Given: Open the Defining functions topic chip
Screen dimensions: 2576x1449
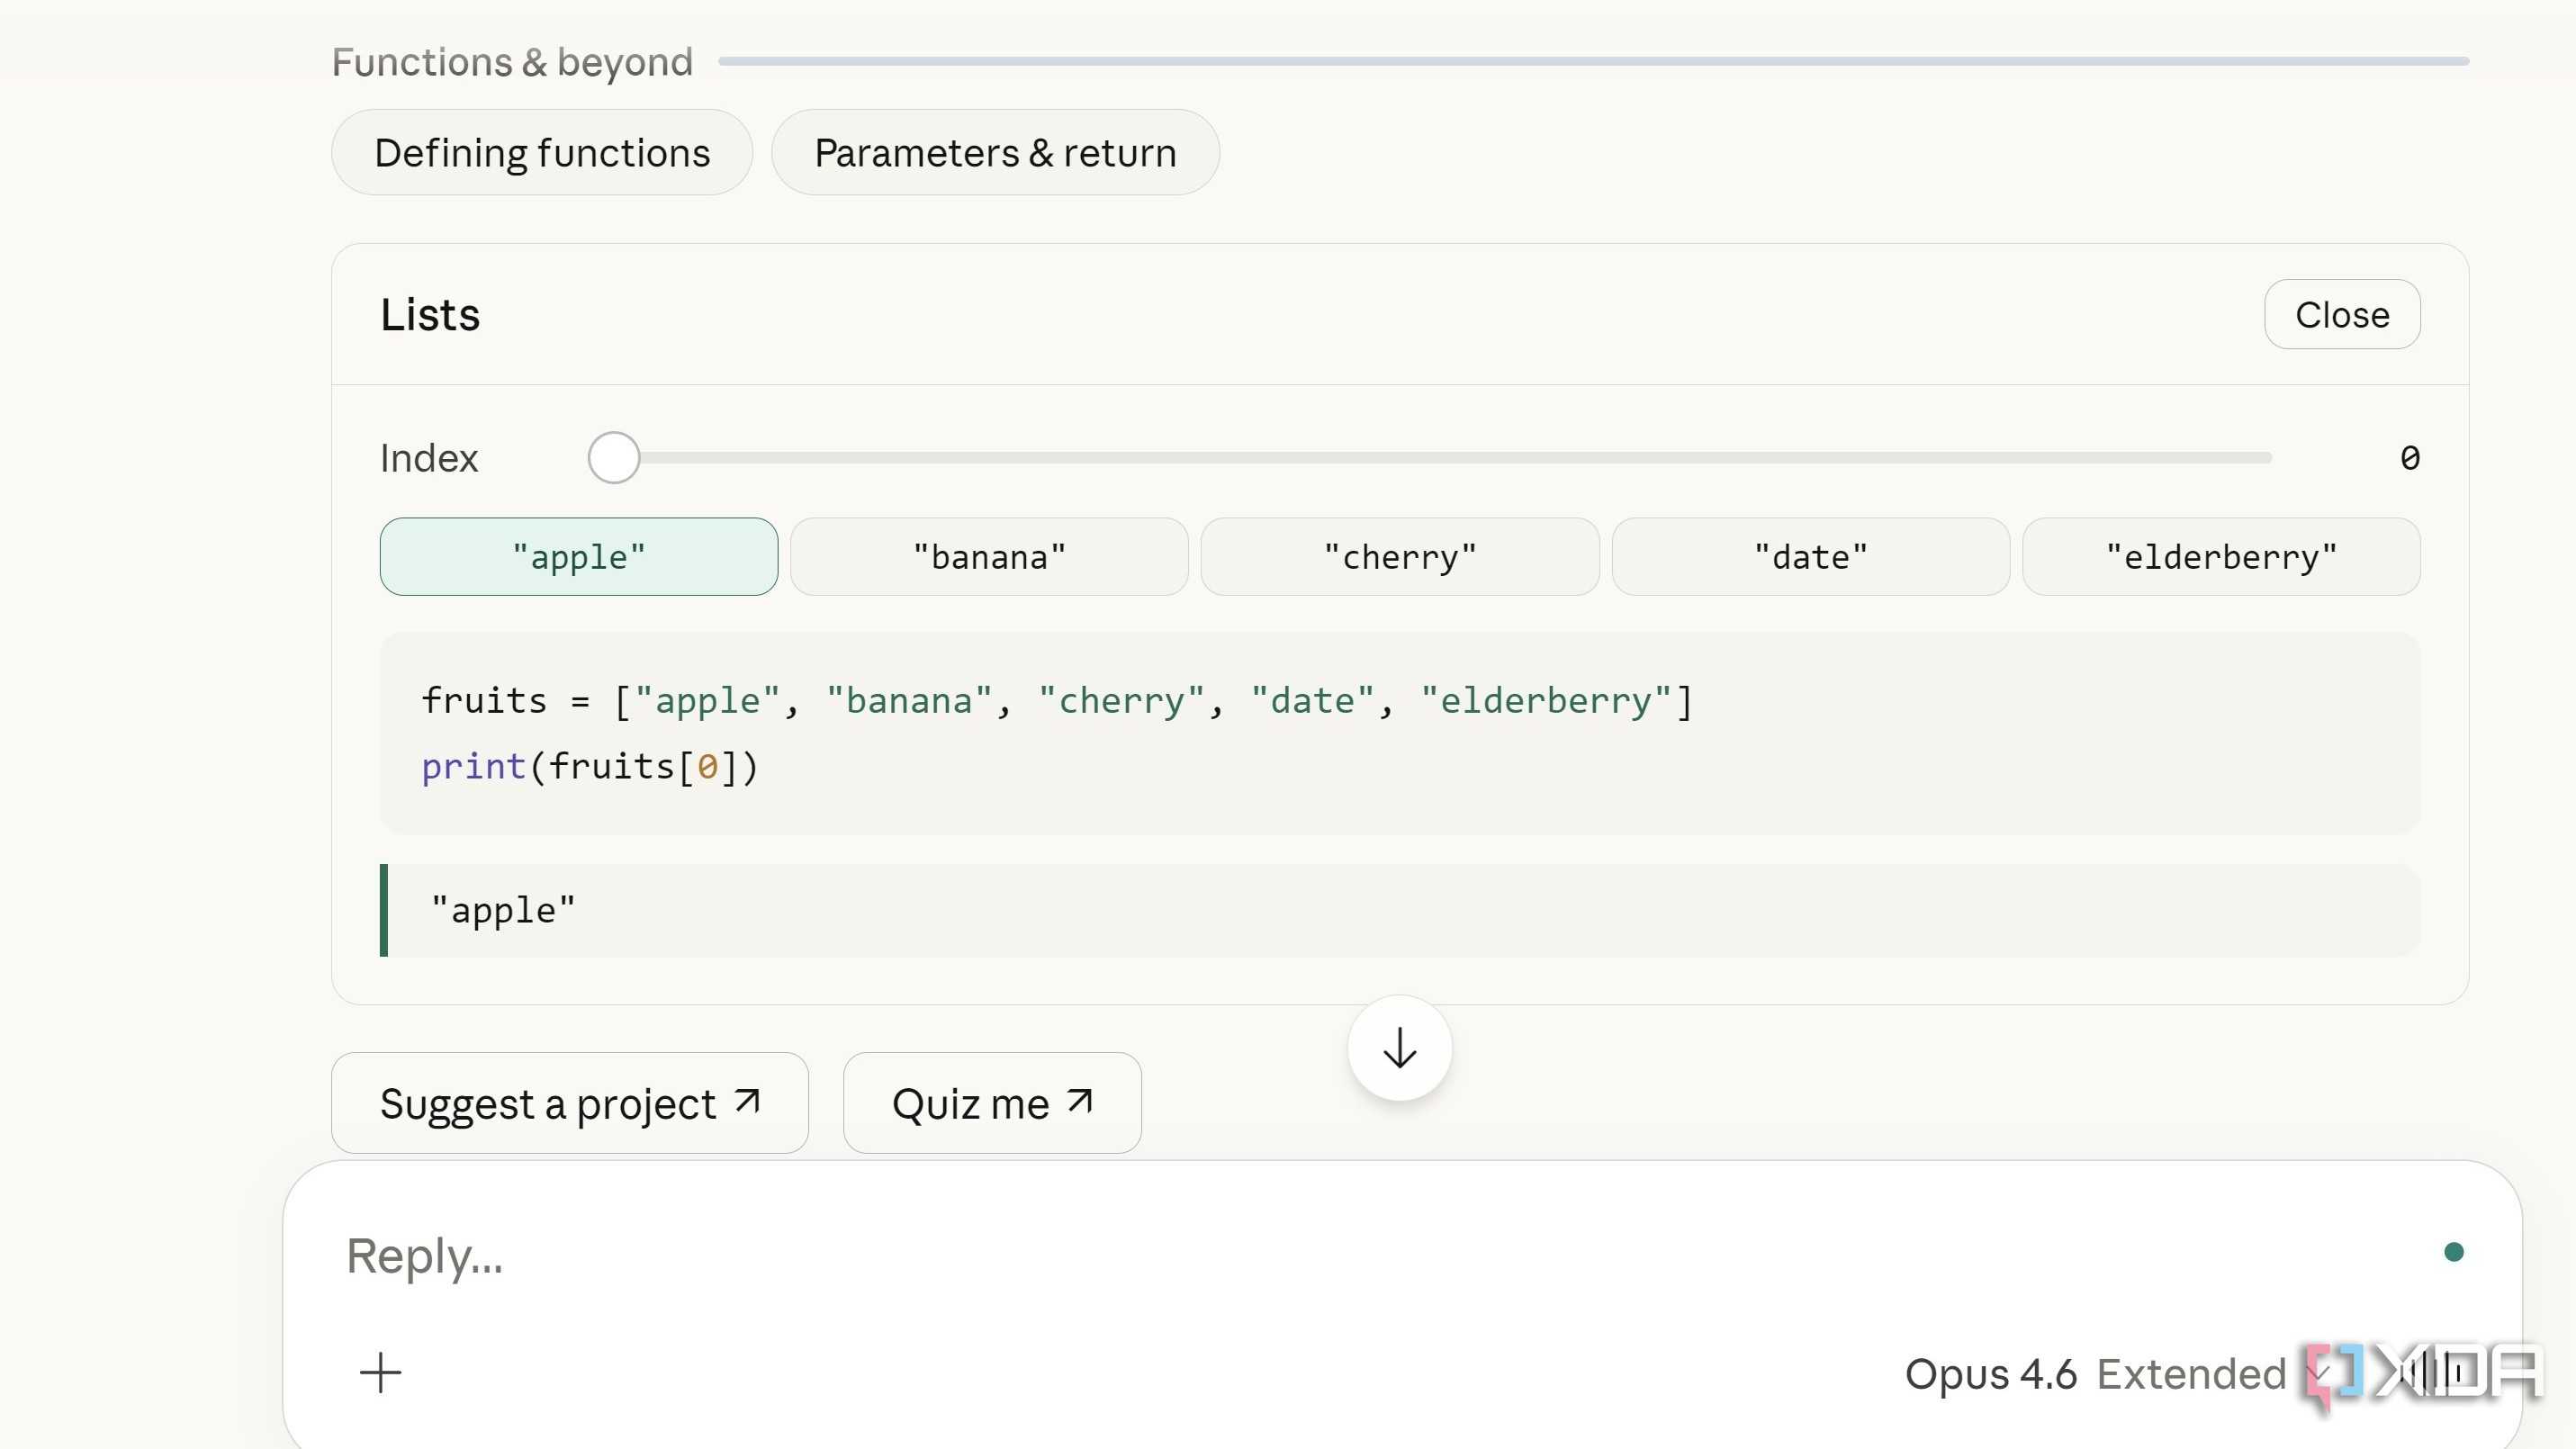Looking at the screenshot, I should point(542,152).
